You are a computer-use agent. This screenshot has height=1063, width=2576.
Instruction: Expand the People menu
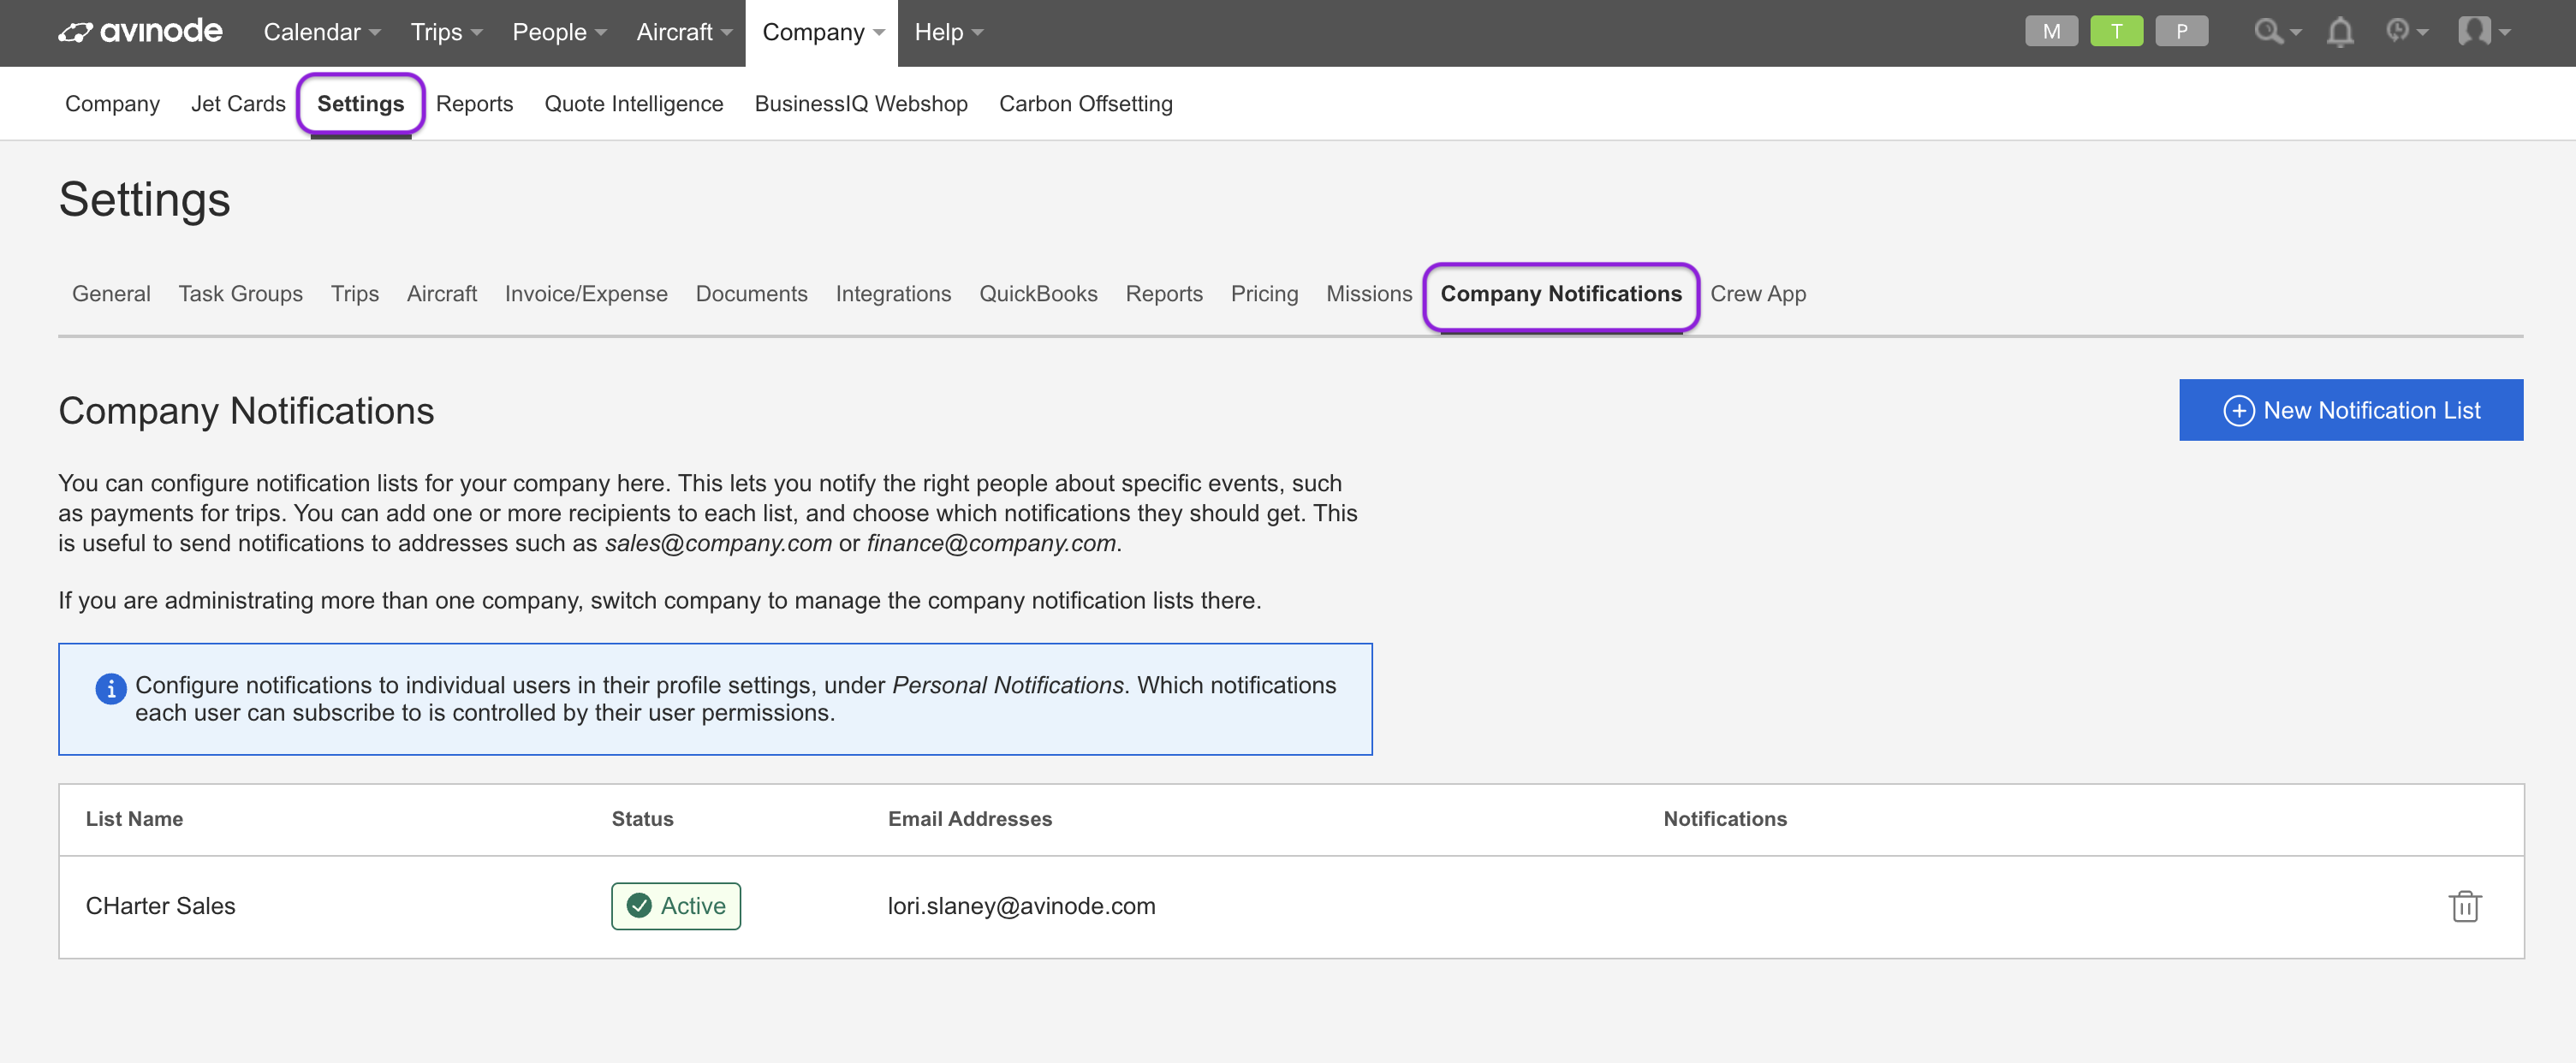point(559,32)
